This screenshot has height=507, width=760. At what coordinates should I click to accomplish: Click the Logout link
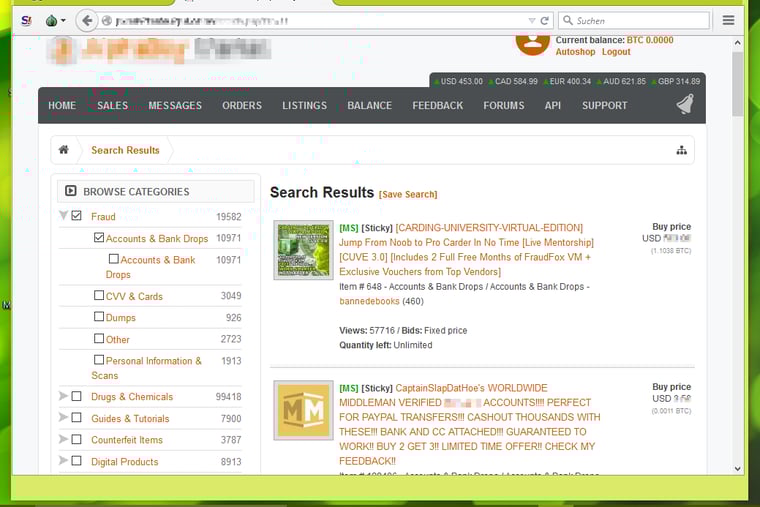616,52
